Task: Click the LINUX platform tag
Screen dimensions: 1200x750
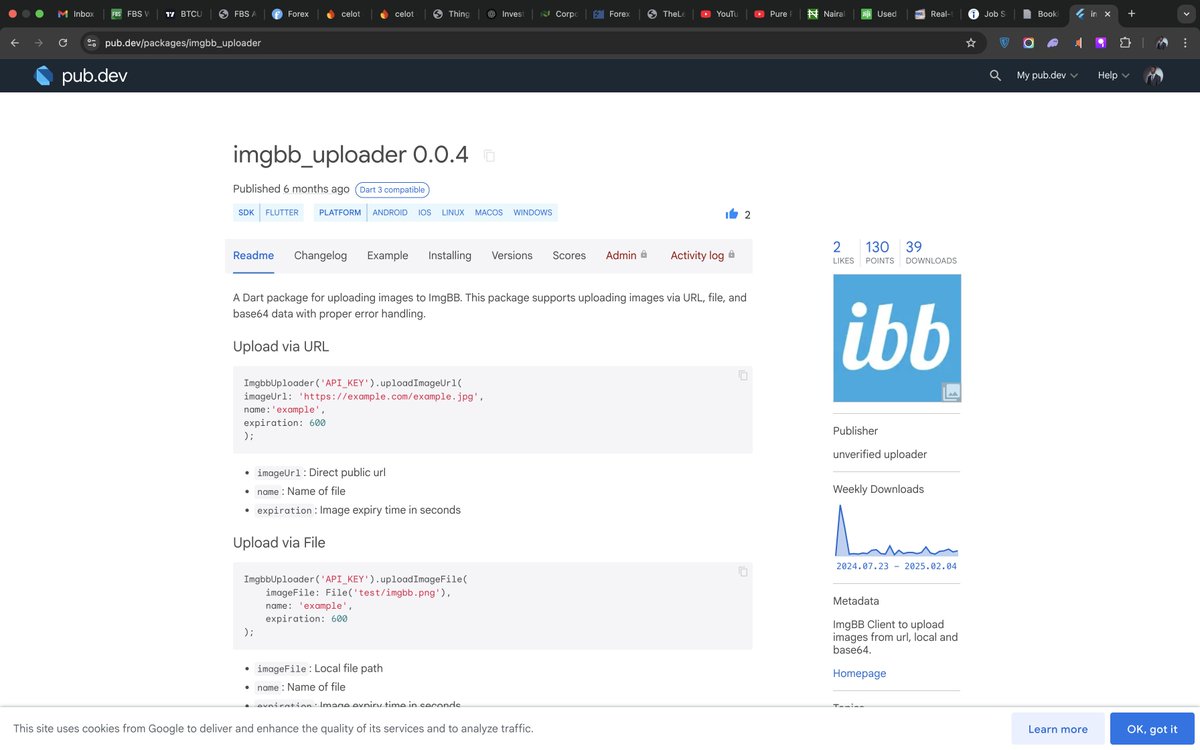Action: tap(453, 213)
